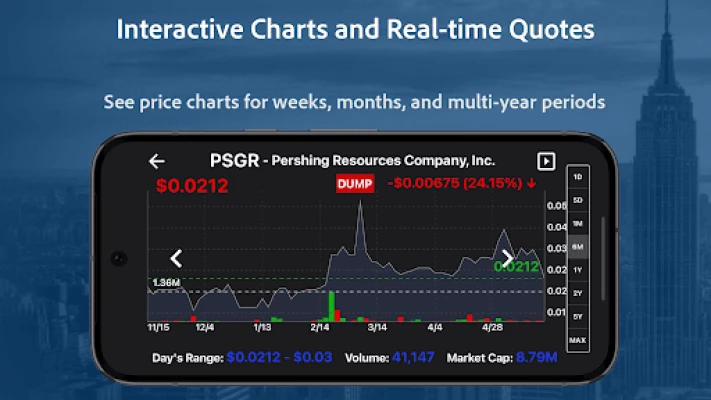Tap the tall green volume bar
This screenshot has height=400, width=711.
tap(330, 306)
